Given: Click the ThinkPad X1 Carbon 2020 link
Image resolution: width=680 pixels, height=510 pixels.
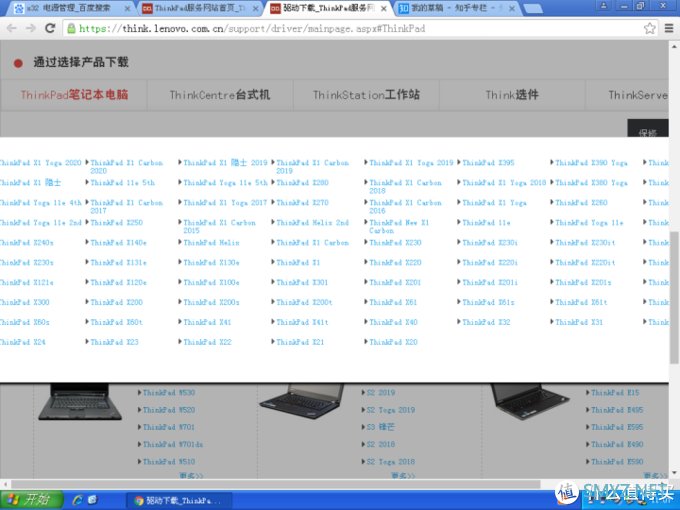Looking at the screenshot, I should (127, 167).
